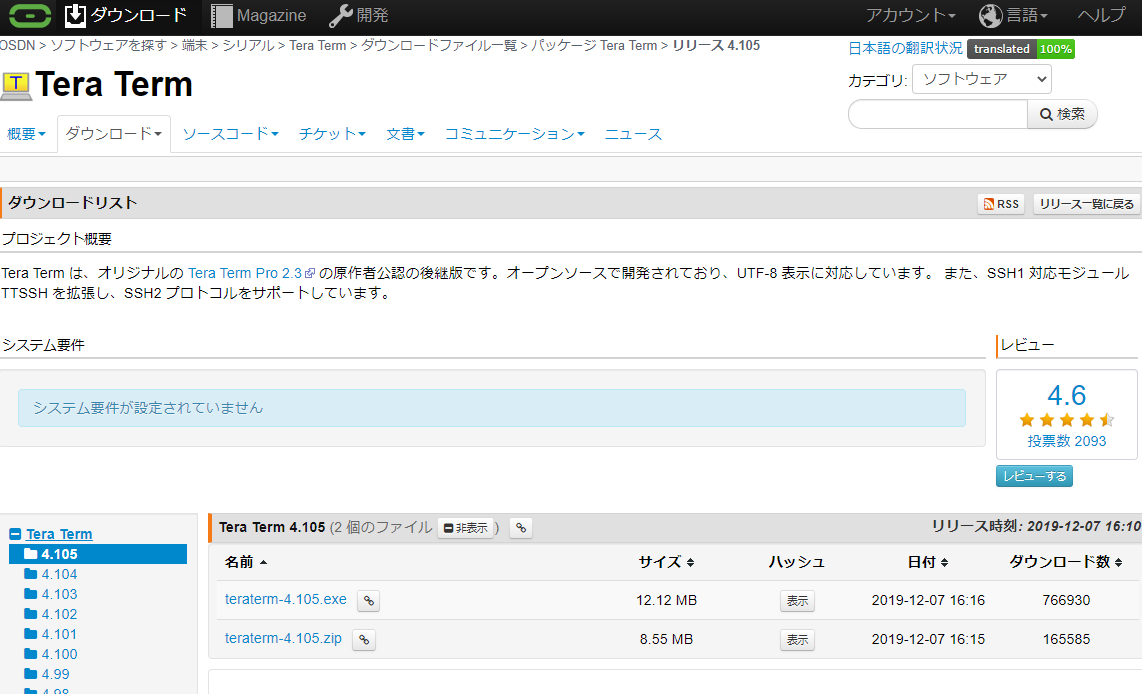Open シリアル breadcrumb link
The image size is (1142, 694).
click(x=248, y=45)
